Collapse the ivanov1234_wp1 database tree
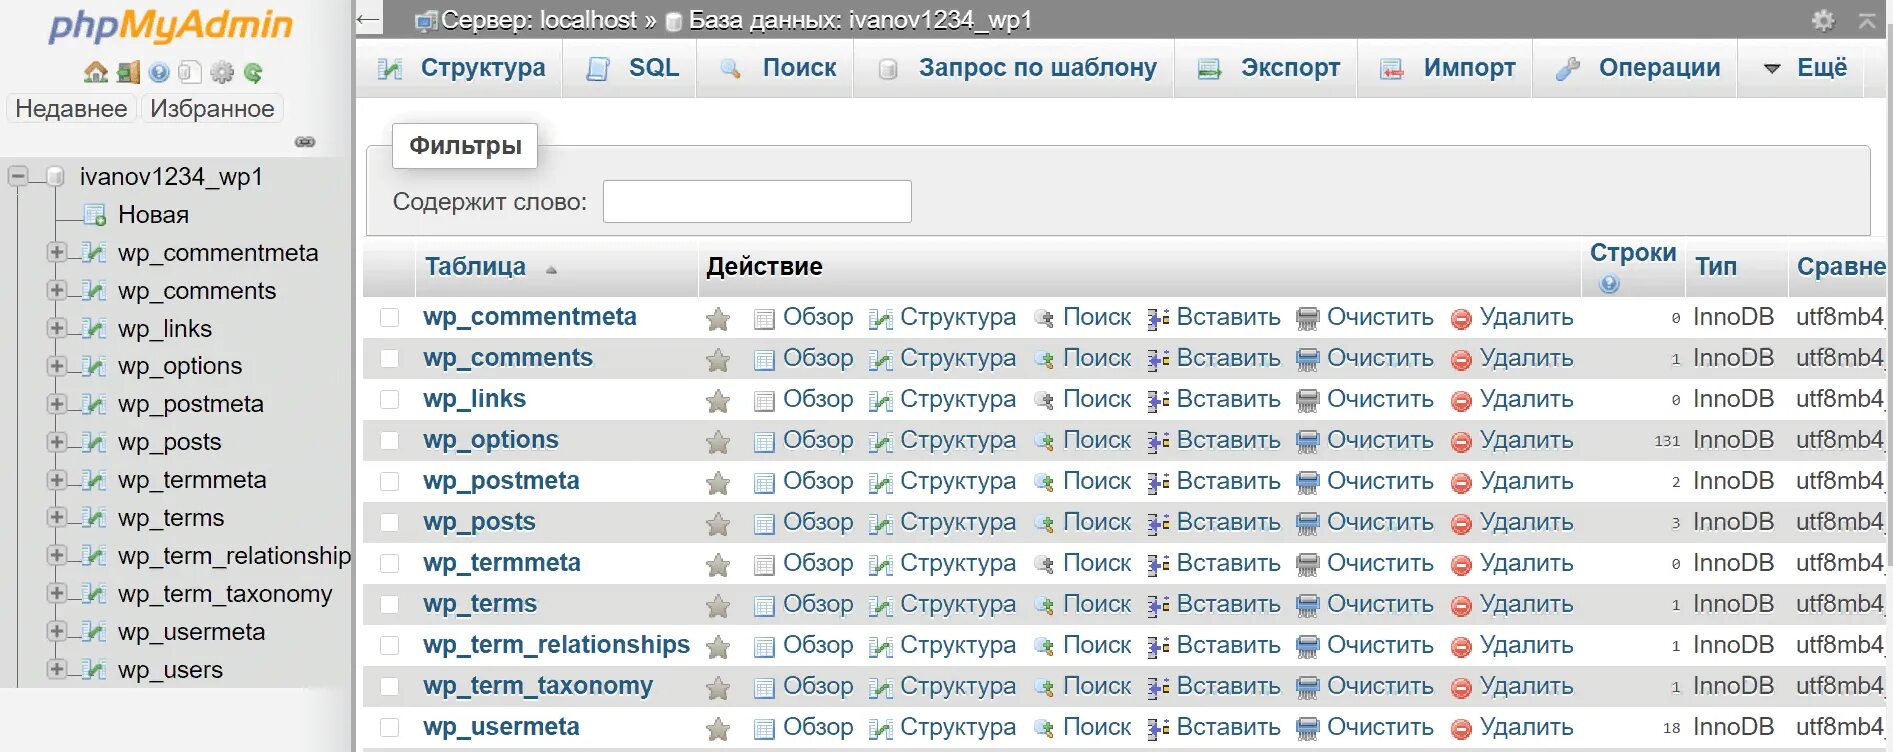 (x=18, y=177)
